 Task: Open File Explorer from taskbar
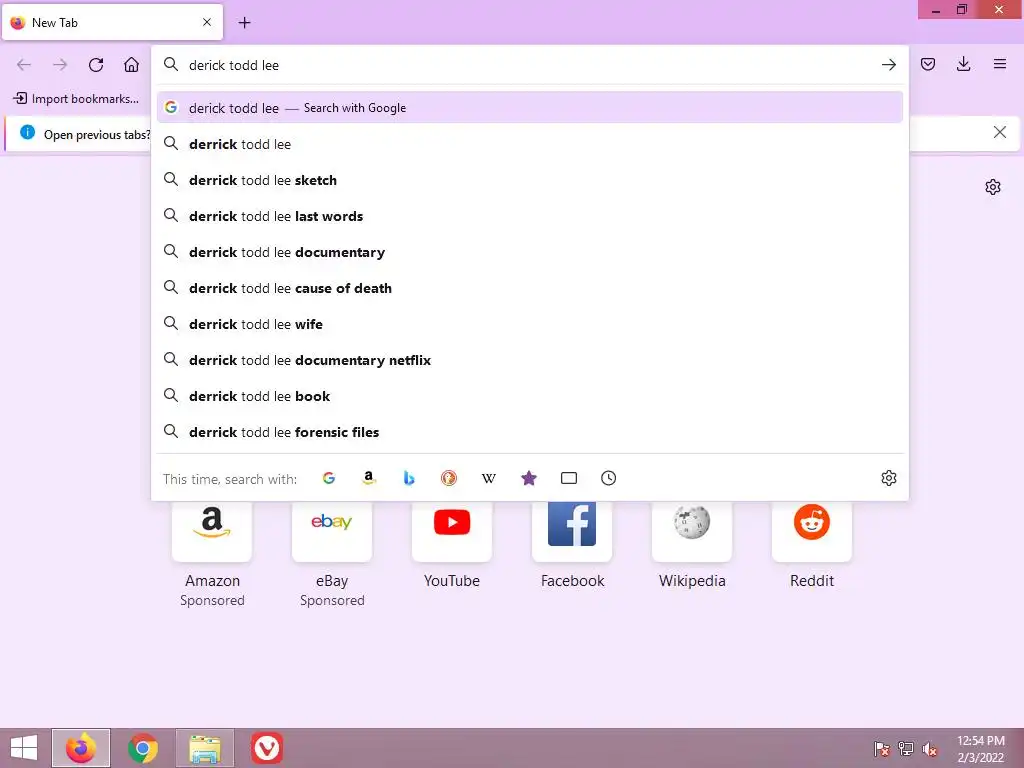(204, 748)
